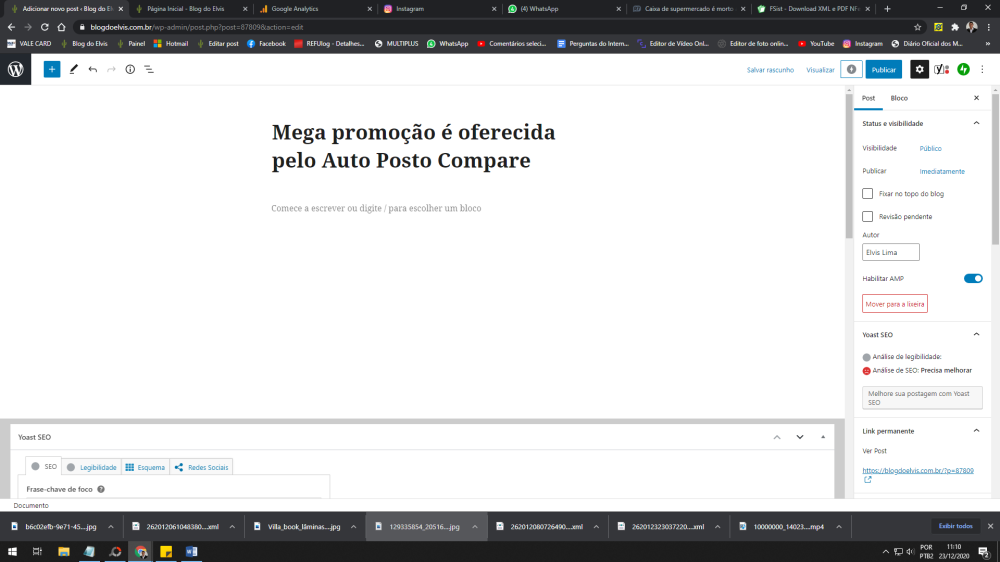Go to browser home page
The image size is (1000, 562).
(x=61, y=27)
